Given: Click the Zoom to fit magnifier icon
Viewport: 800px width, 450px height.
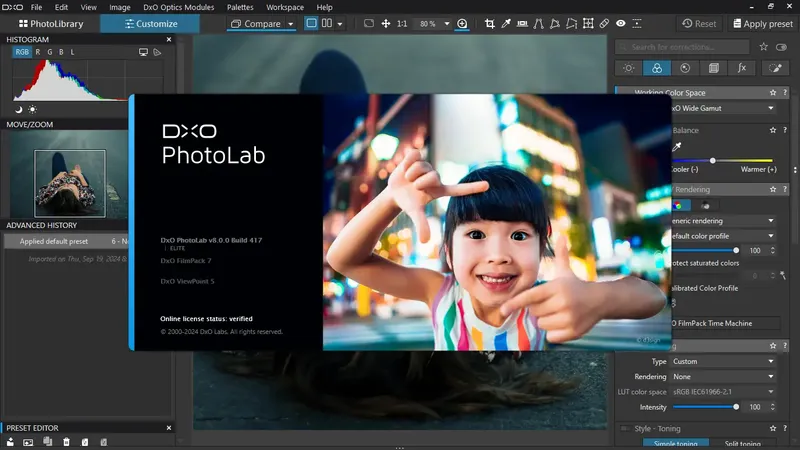Looking at the screenshot, I should 462,23.
